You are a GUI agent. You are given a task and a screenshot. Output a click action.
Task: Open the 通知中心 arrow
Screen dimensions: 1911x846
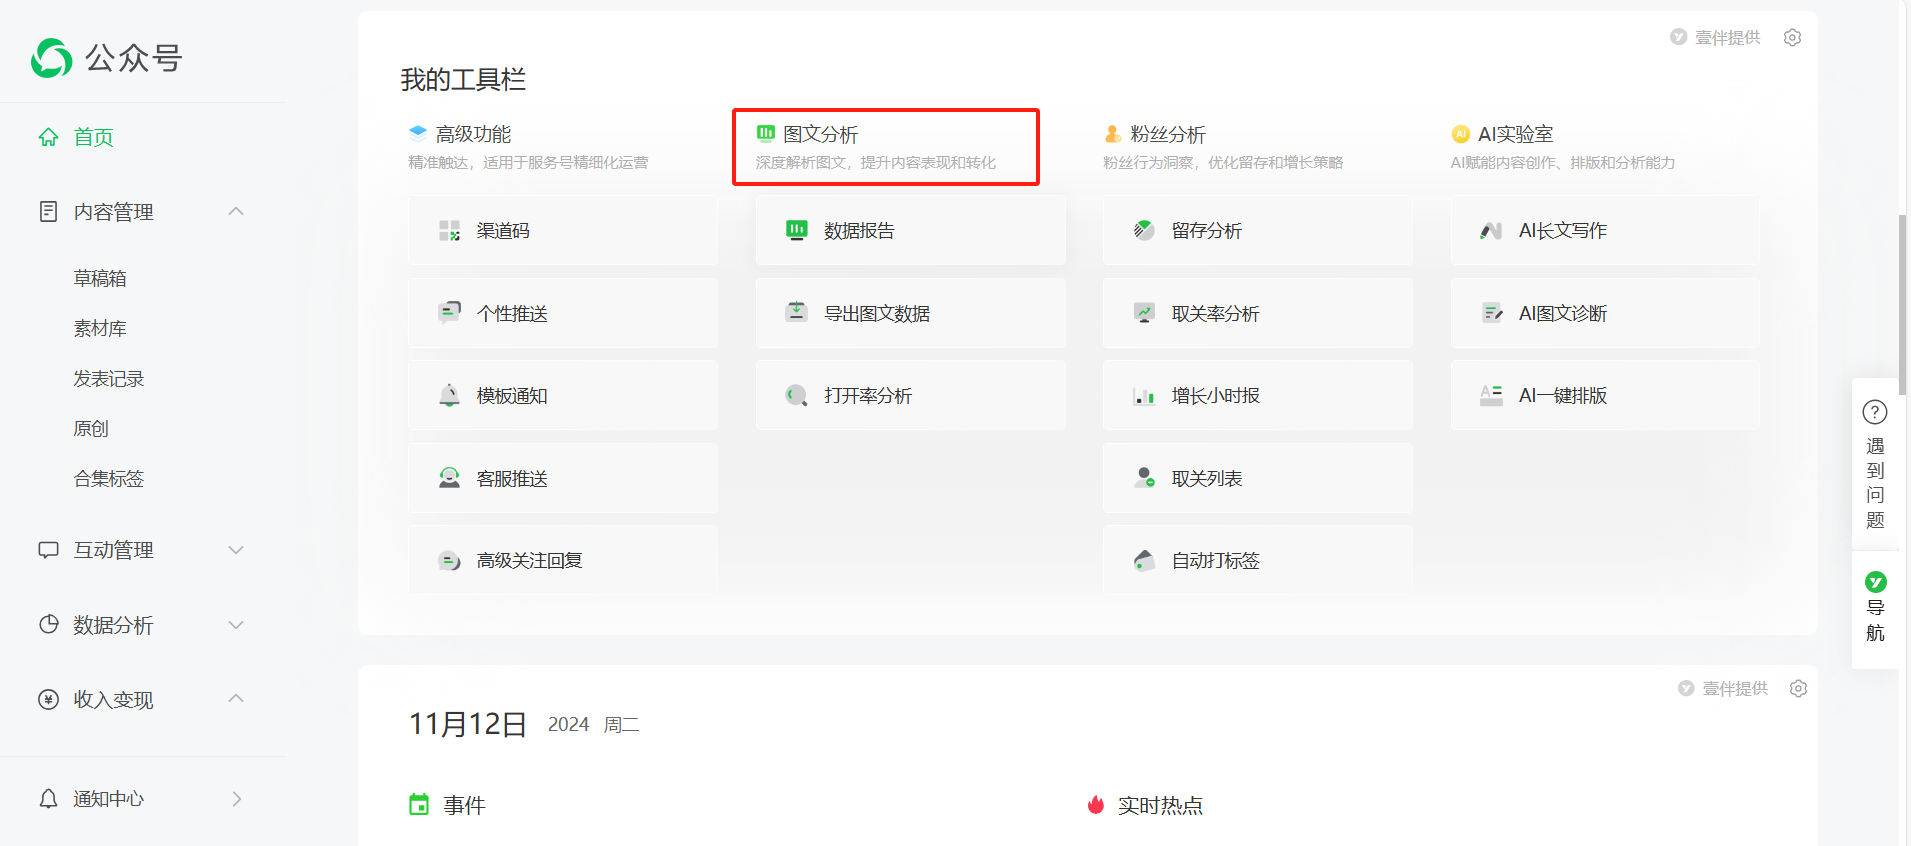click(237, 798)
